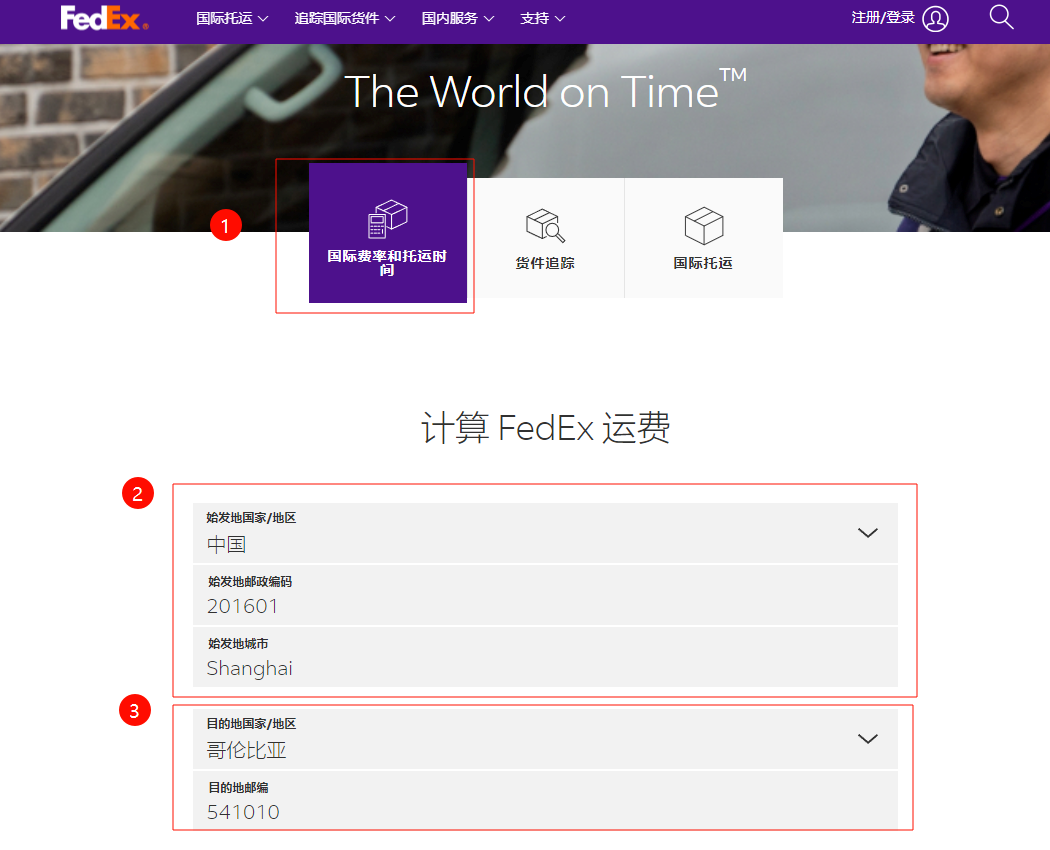Expand the 国际托运 navigation menu

tap(232, 19)
